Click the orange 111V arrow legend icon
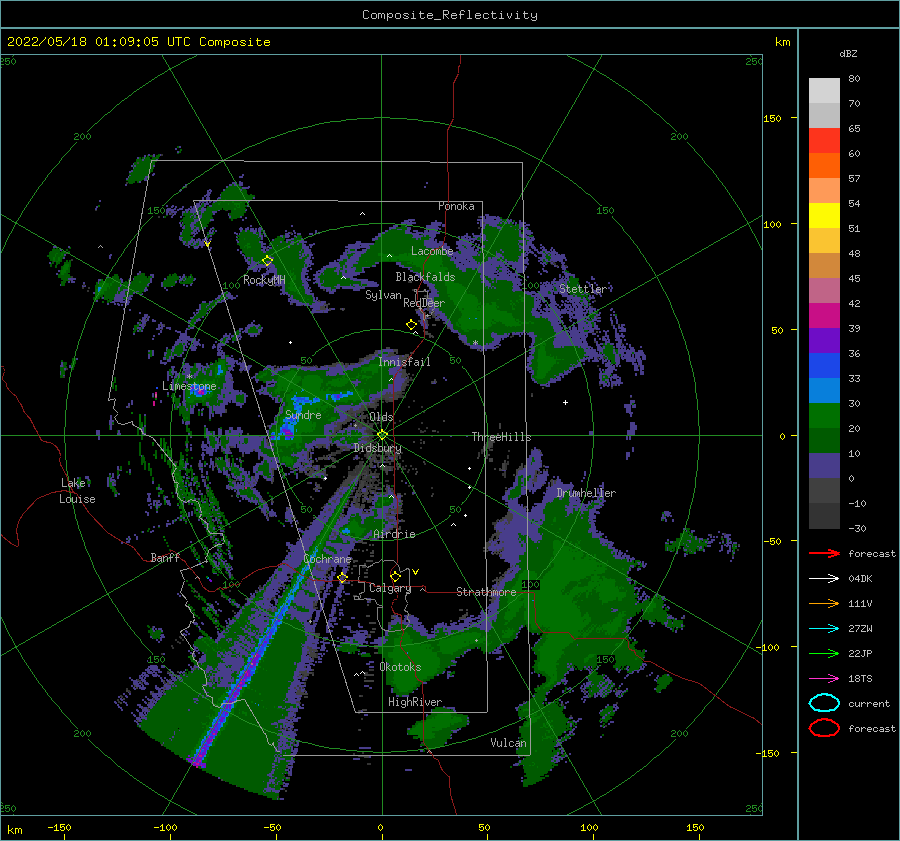 pos(824,603)
